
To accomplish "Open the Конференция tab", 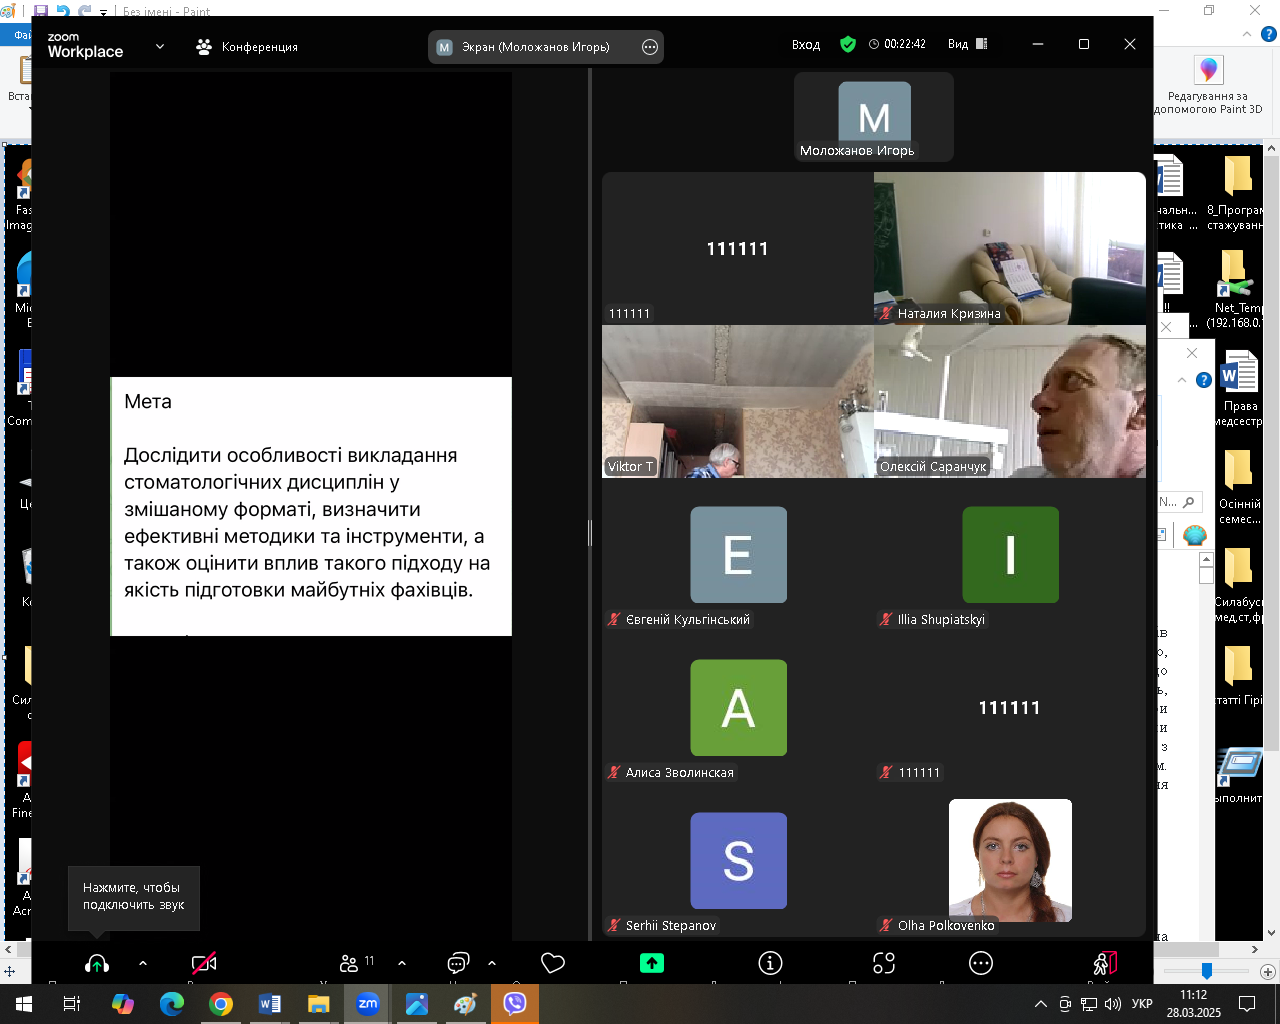I will pos(247,46).
